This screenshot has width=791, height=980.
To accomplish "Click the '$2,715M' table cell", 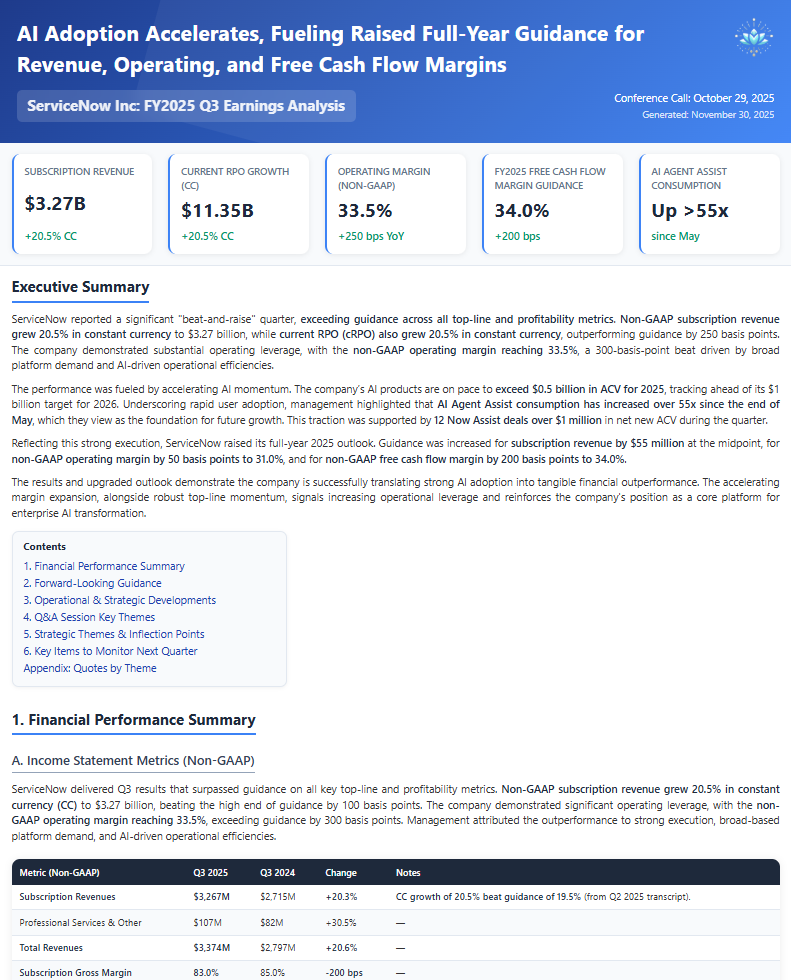I will pyautogui.click(x=278, y=897).
